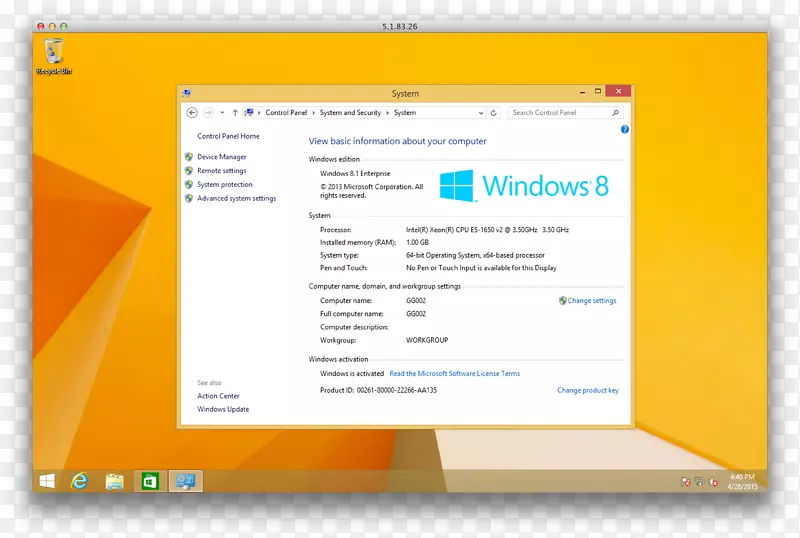Open Help with the blue question mark

point(624,130)
